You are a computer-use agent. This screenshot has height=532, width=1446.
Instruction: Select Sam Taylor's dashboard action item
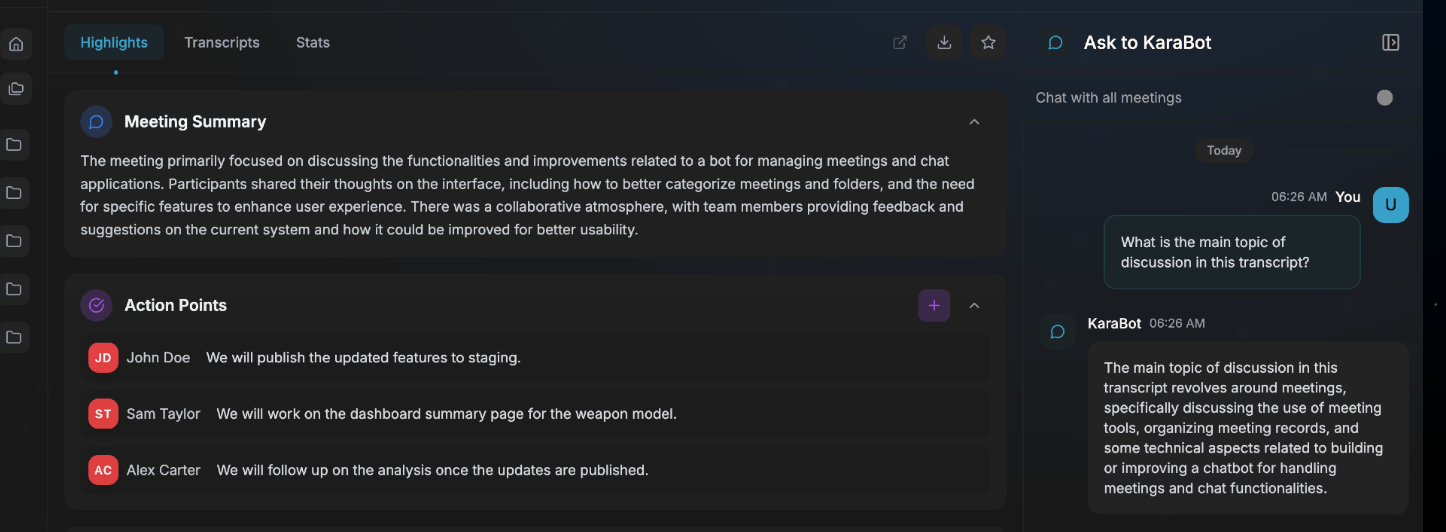pyautogui.click(x=446, y=414)
